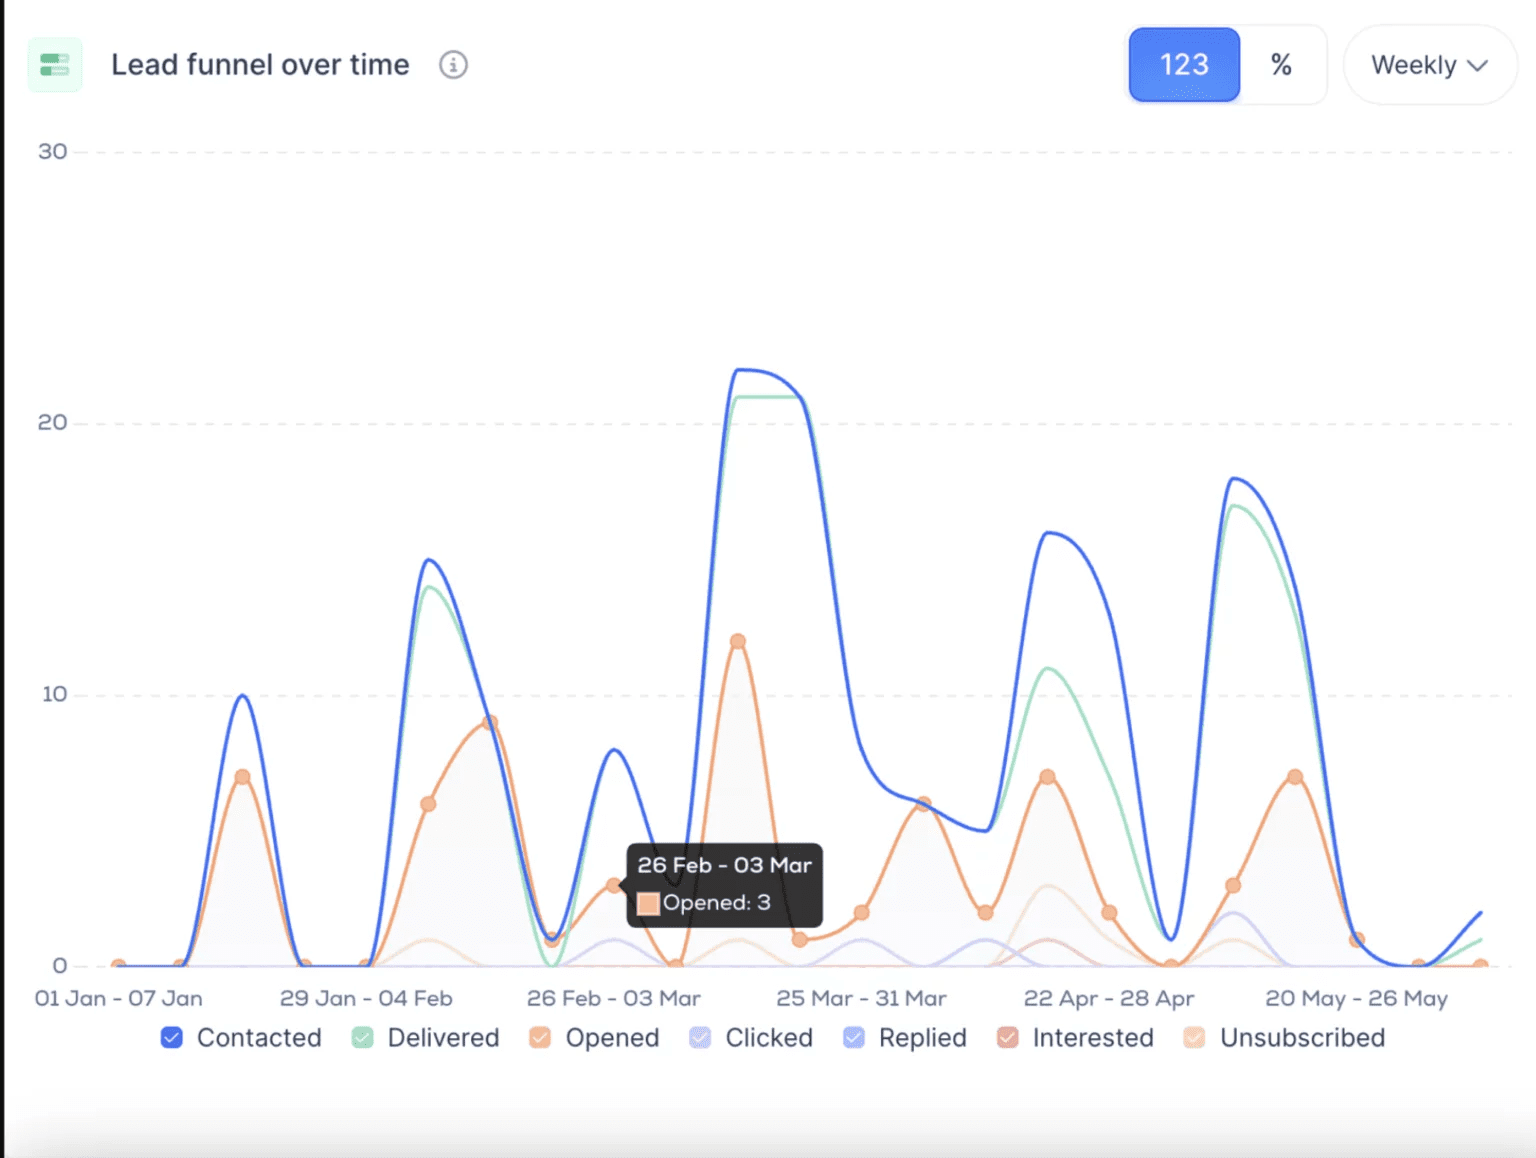Click the 25 Mar - 31 Mar axis label
This screenshot has width=1536, height=1158.
click(862, 998)
